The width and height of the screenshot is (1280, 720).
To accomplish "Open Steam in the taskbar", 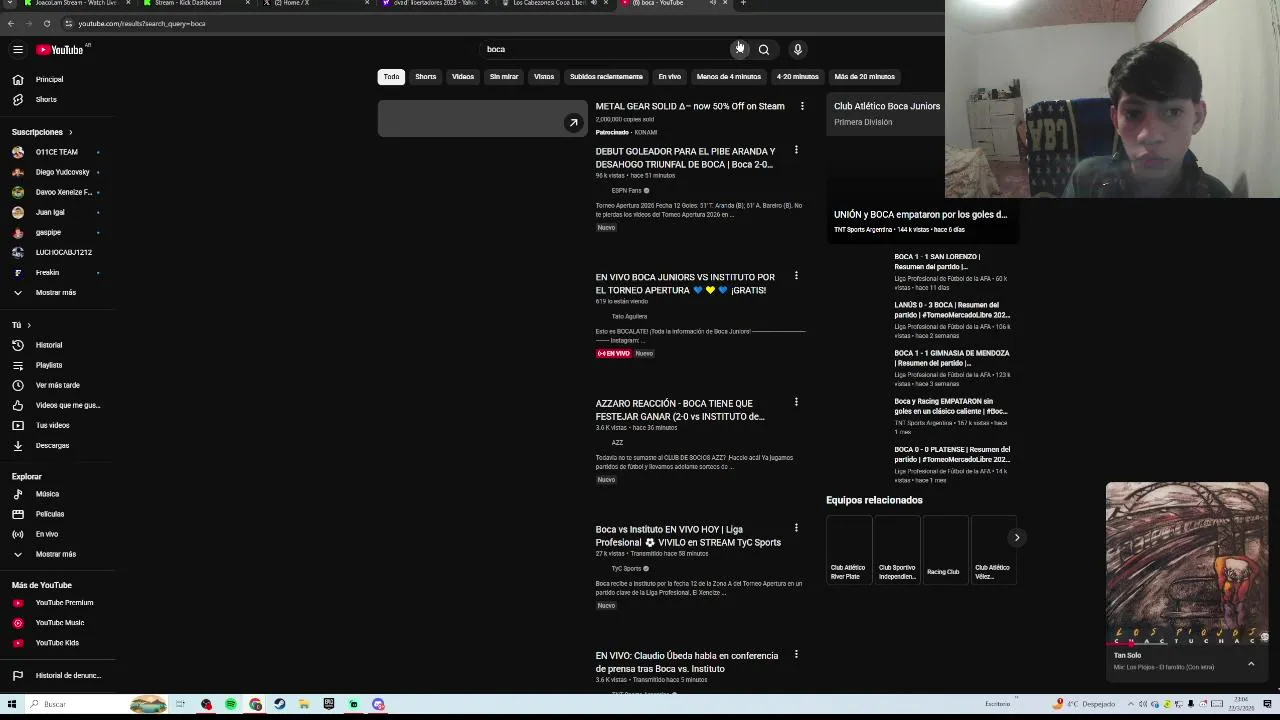I will point(280,704).
